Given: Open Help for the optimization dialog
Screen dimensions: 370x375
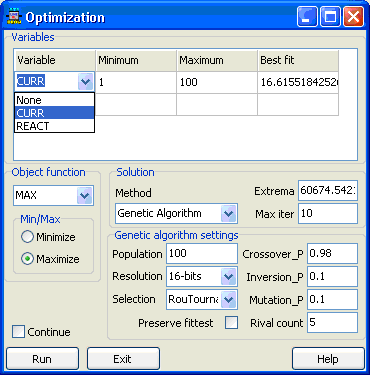Looking at the screenshot, I should click(x=328, y=359).
